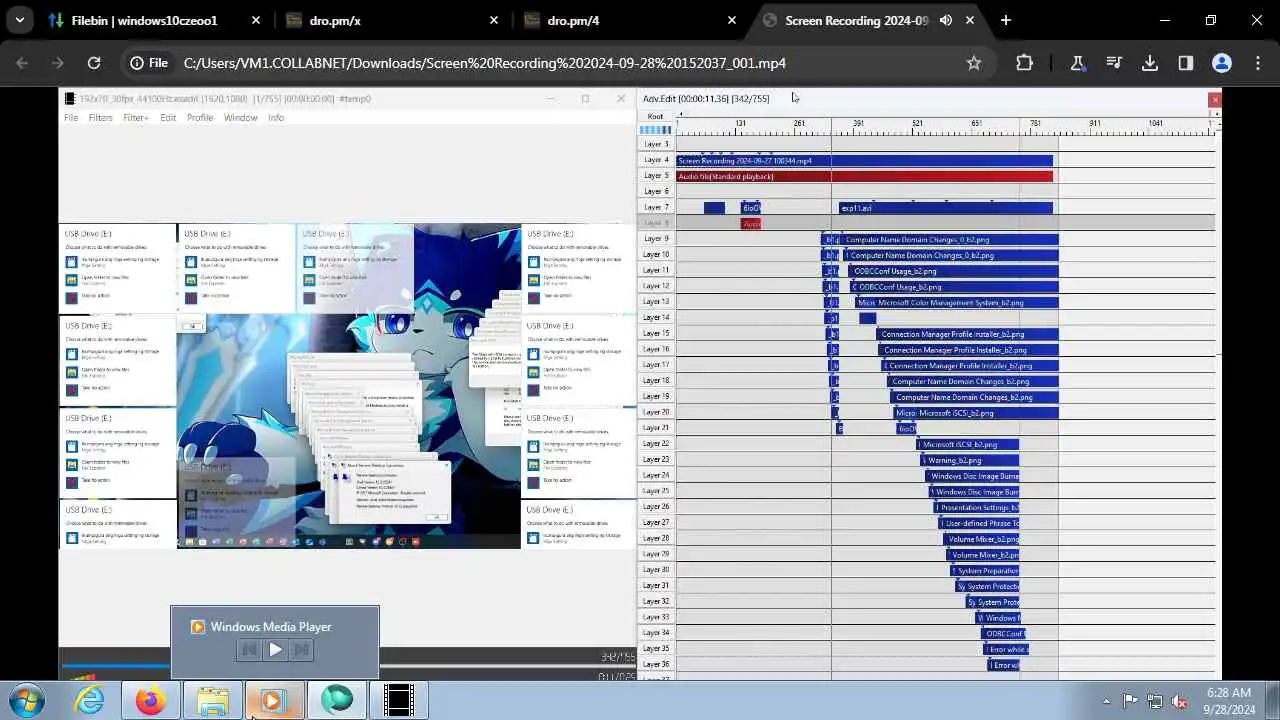Image resolution: width=1280 pixels, height=720 pixels.
Task: Select the red Audio file clip on Layer 5
Action: (865, 176)
